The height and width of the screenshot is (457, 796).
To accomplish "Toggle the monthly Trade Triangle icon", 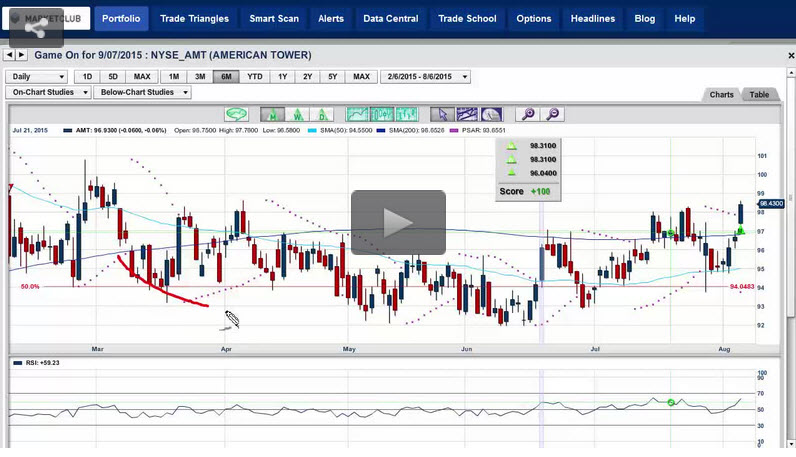I will coord(273,114).
